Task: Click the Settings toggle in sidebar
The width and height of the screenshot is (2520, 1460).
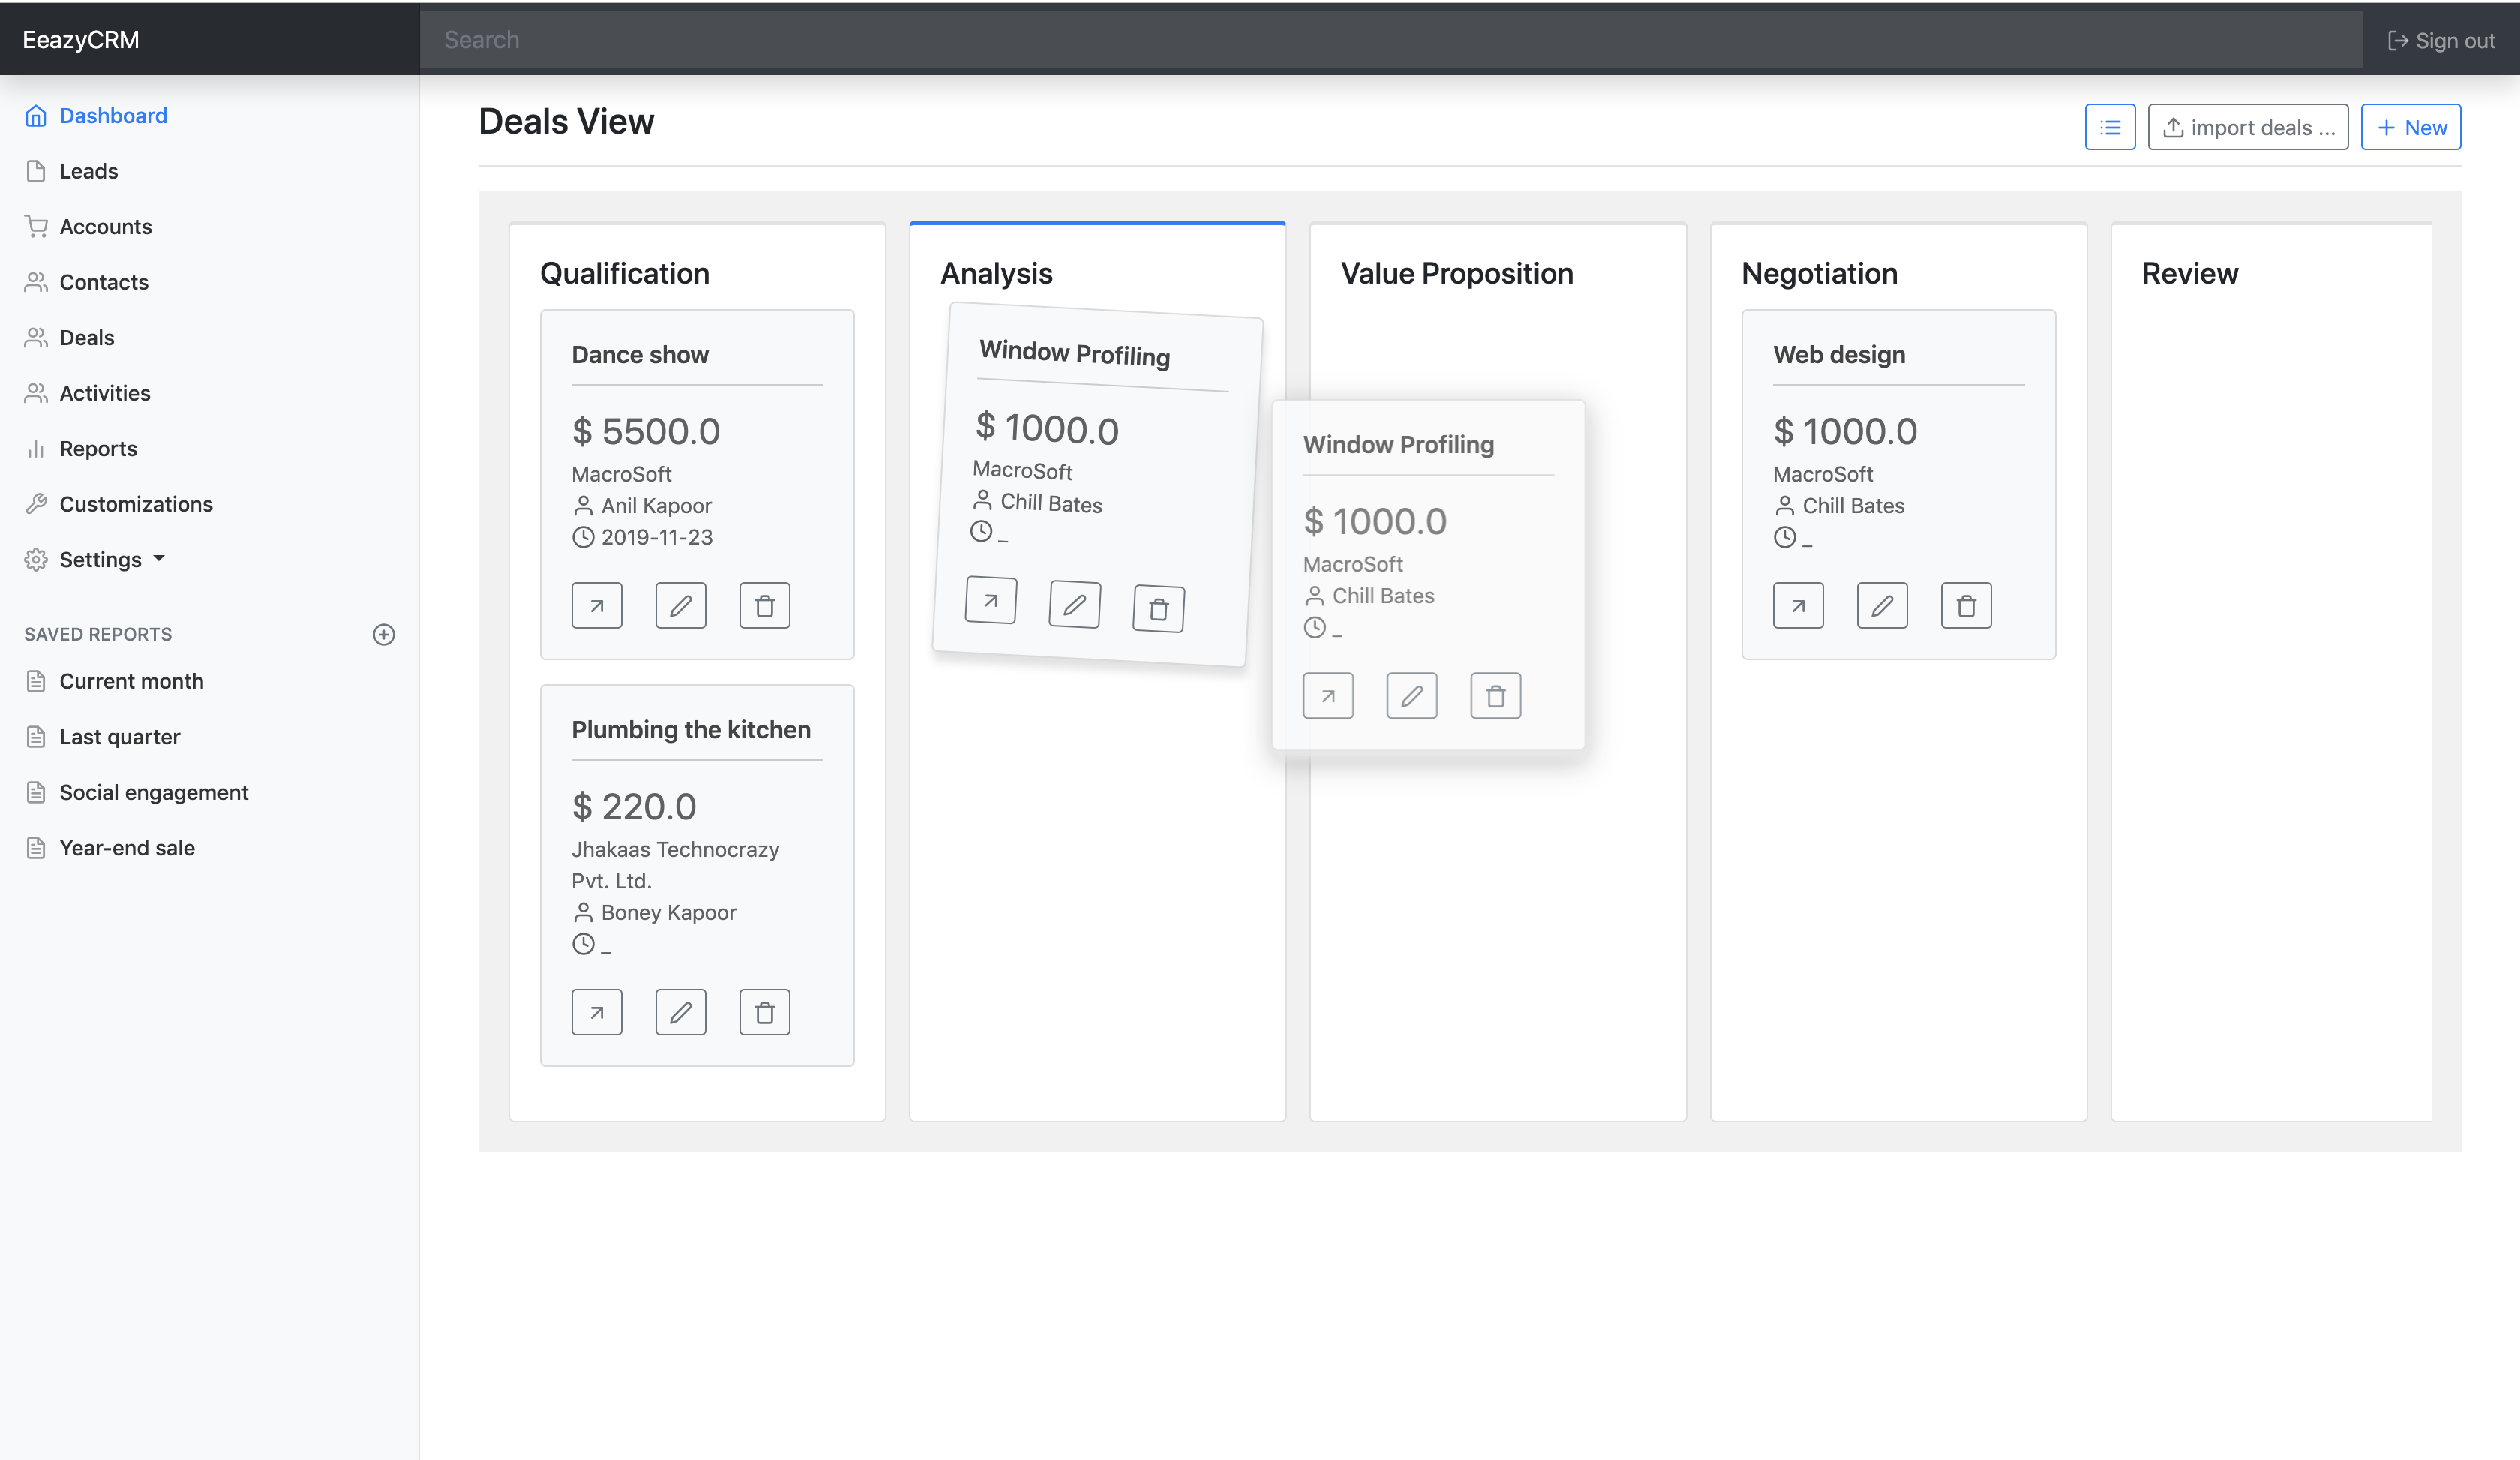Action: click(111, 558)
